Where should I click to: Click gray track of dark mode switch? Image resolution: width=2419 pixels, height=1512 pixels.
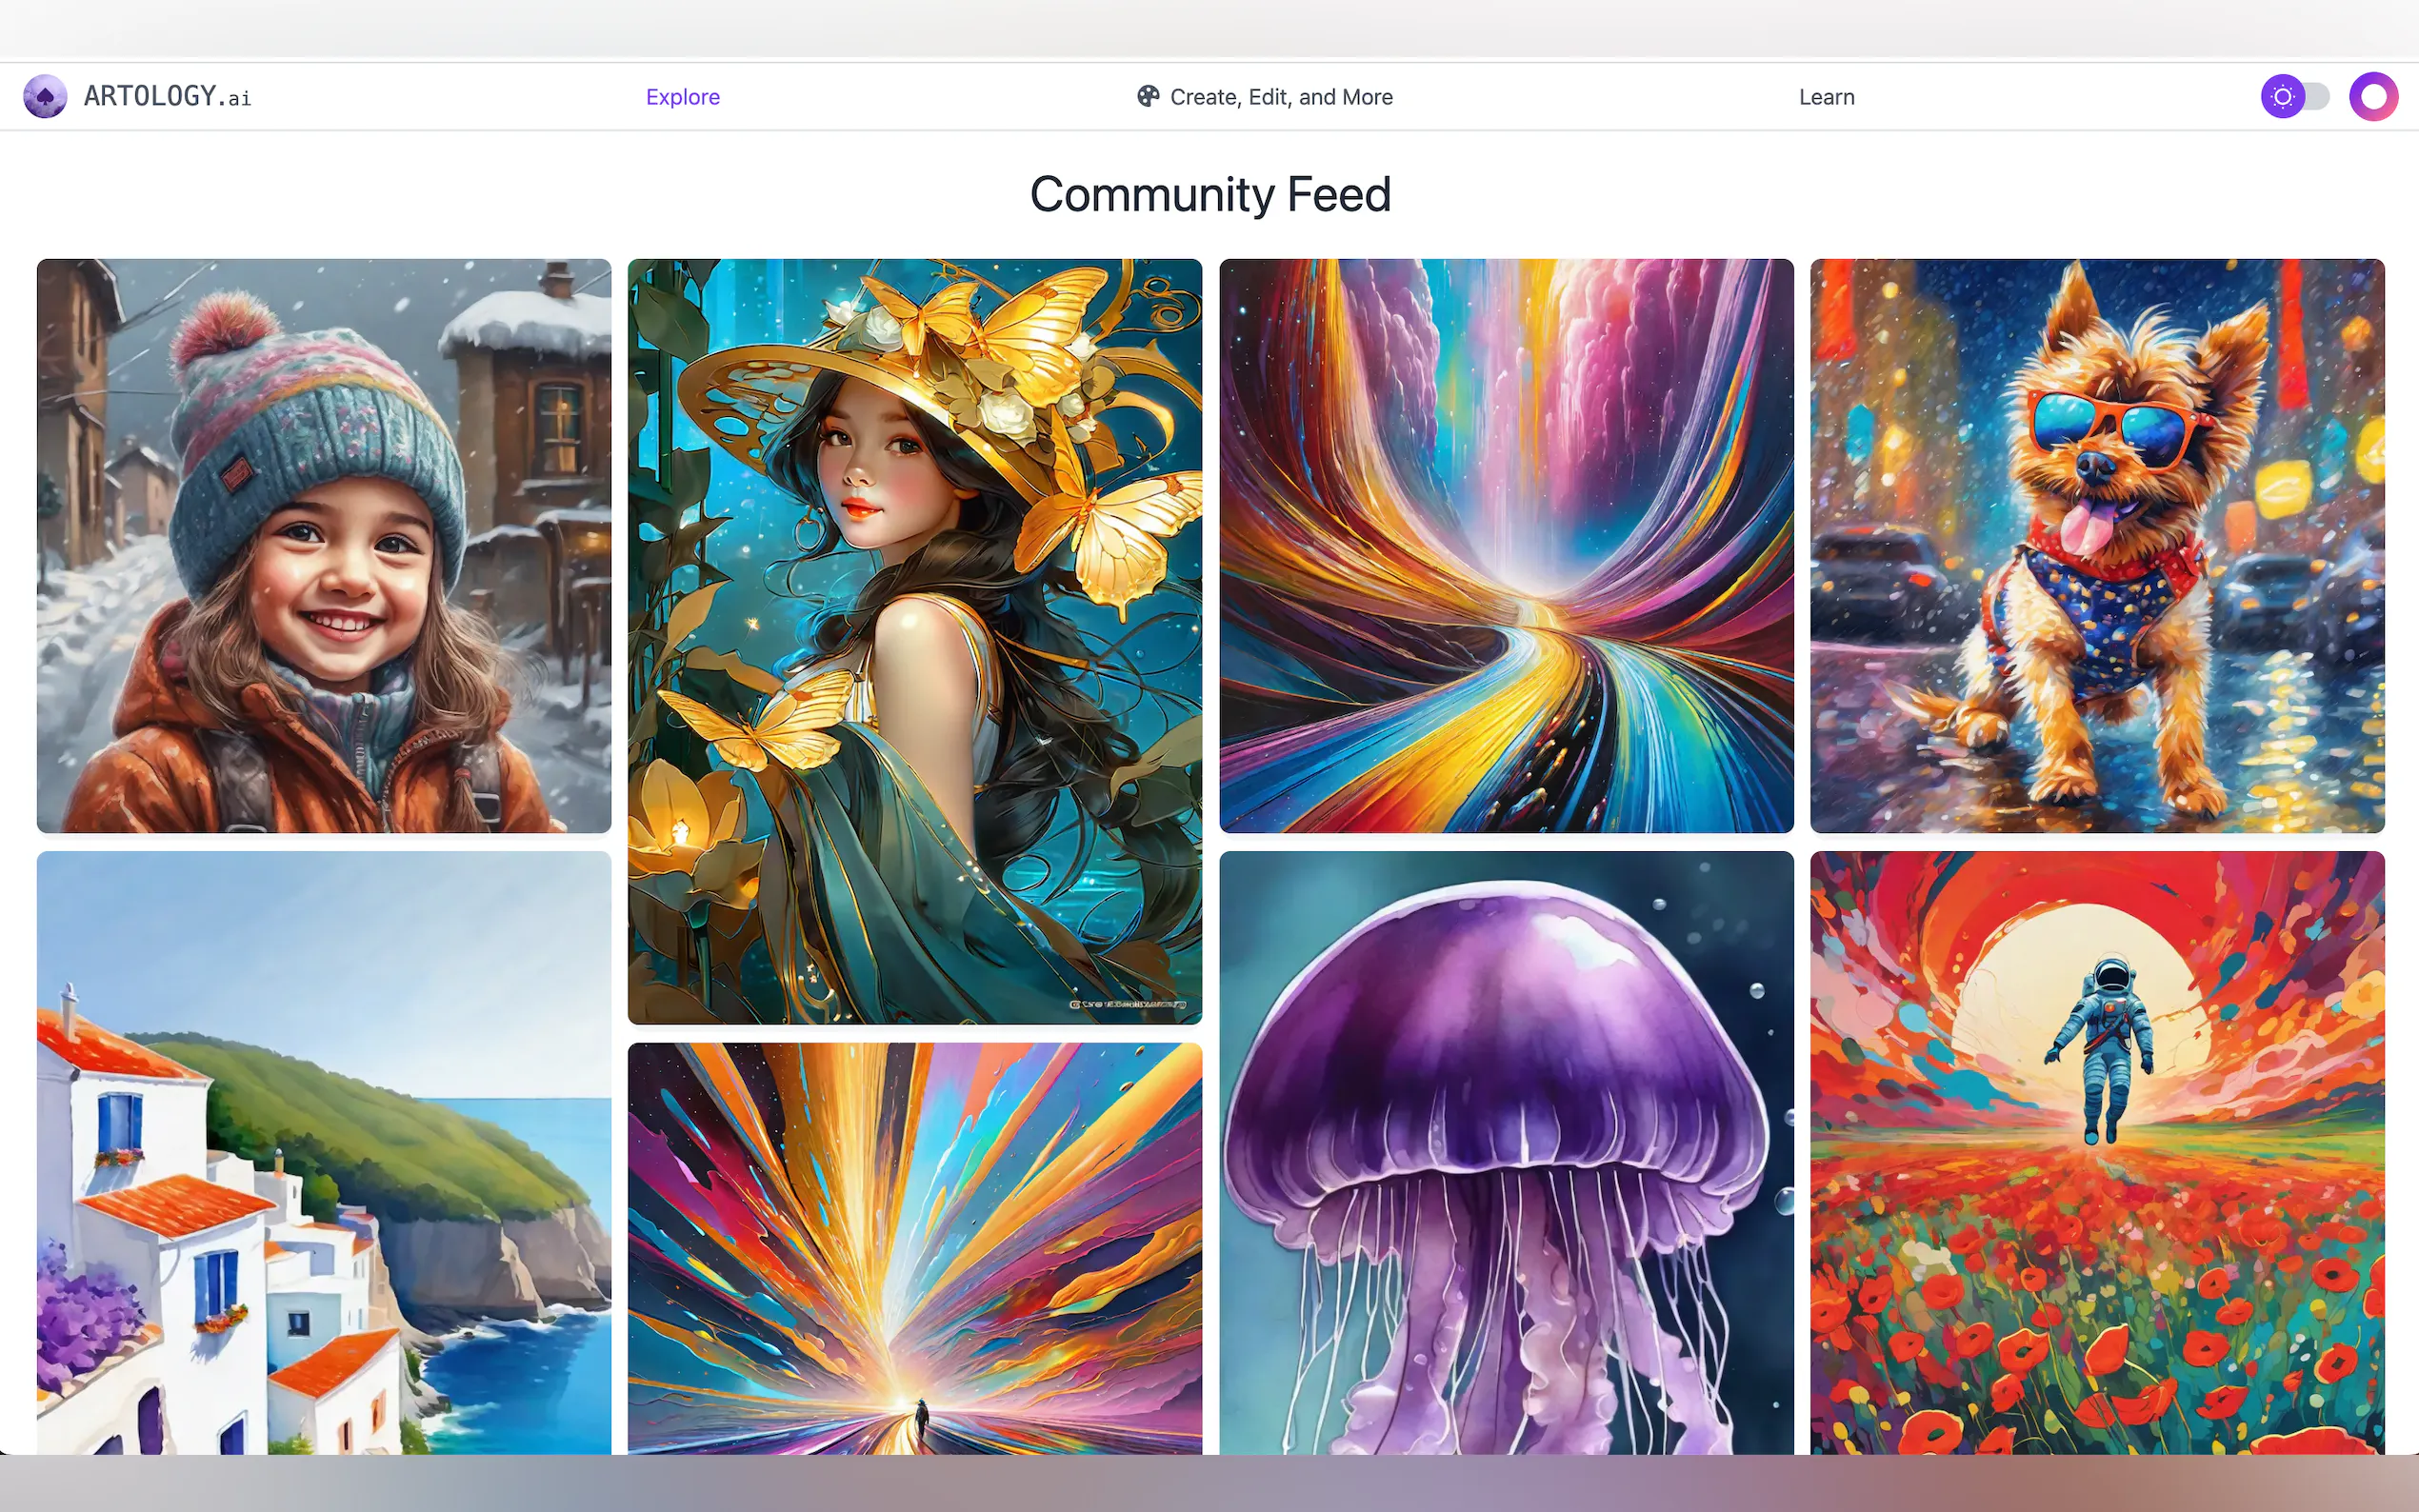click(x=2318, y=97)
